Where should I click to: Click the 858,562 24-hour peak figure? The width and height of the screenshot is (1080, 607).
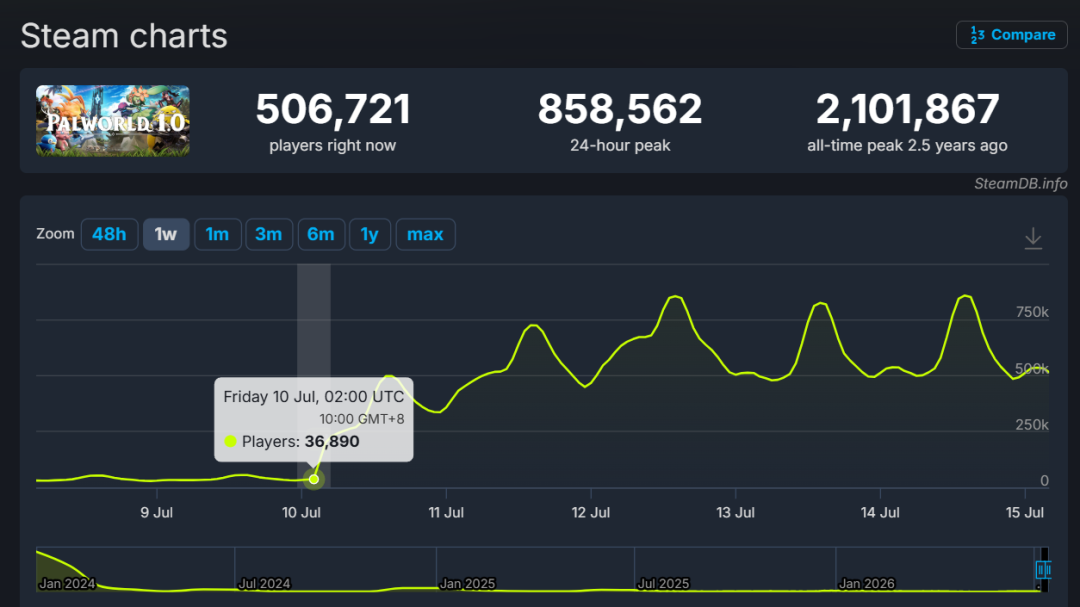pos(620,109)
